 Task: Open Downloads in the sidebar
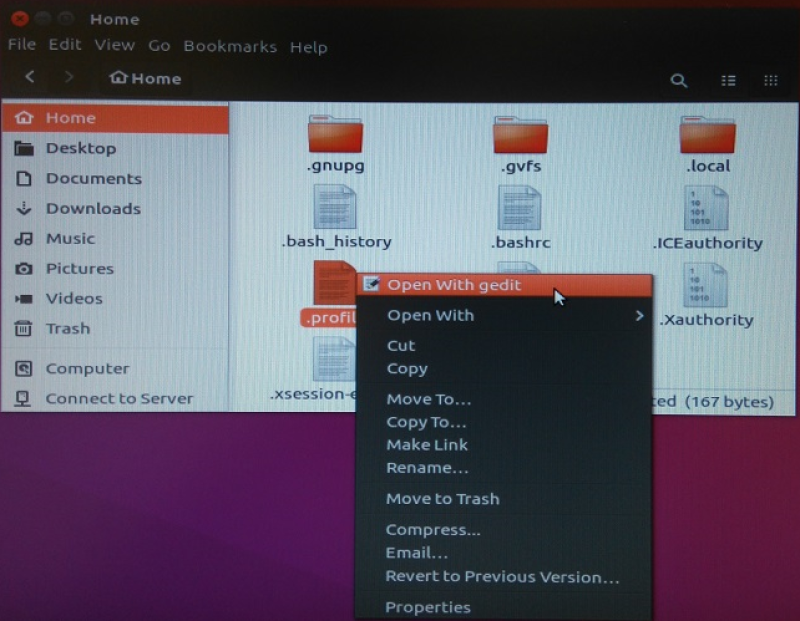tap(115, 208)
